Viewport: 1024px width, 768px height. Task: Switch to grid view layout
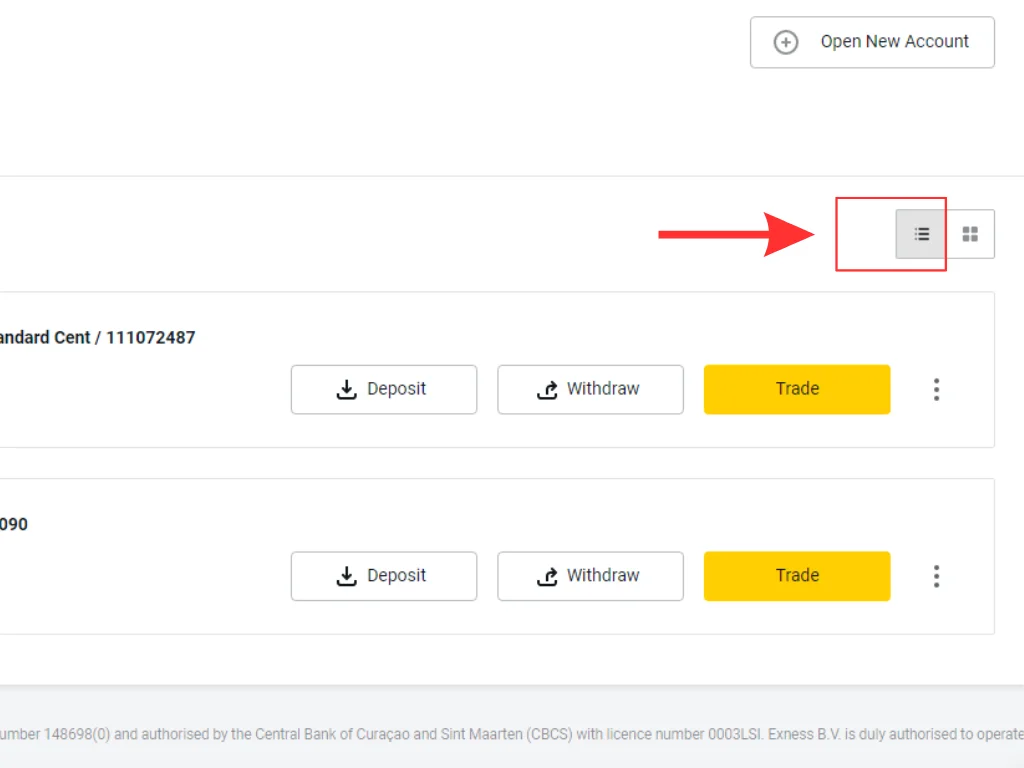click(970, 234)
